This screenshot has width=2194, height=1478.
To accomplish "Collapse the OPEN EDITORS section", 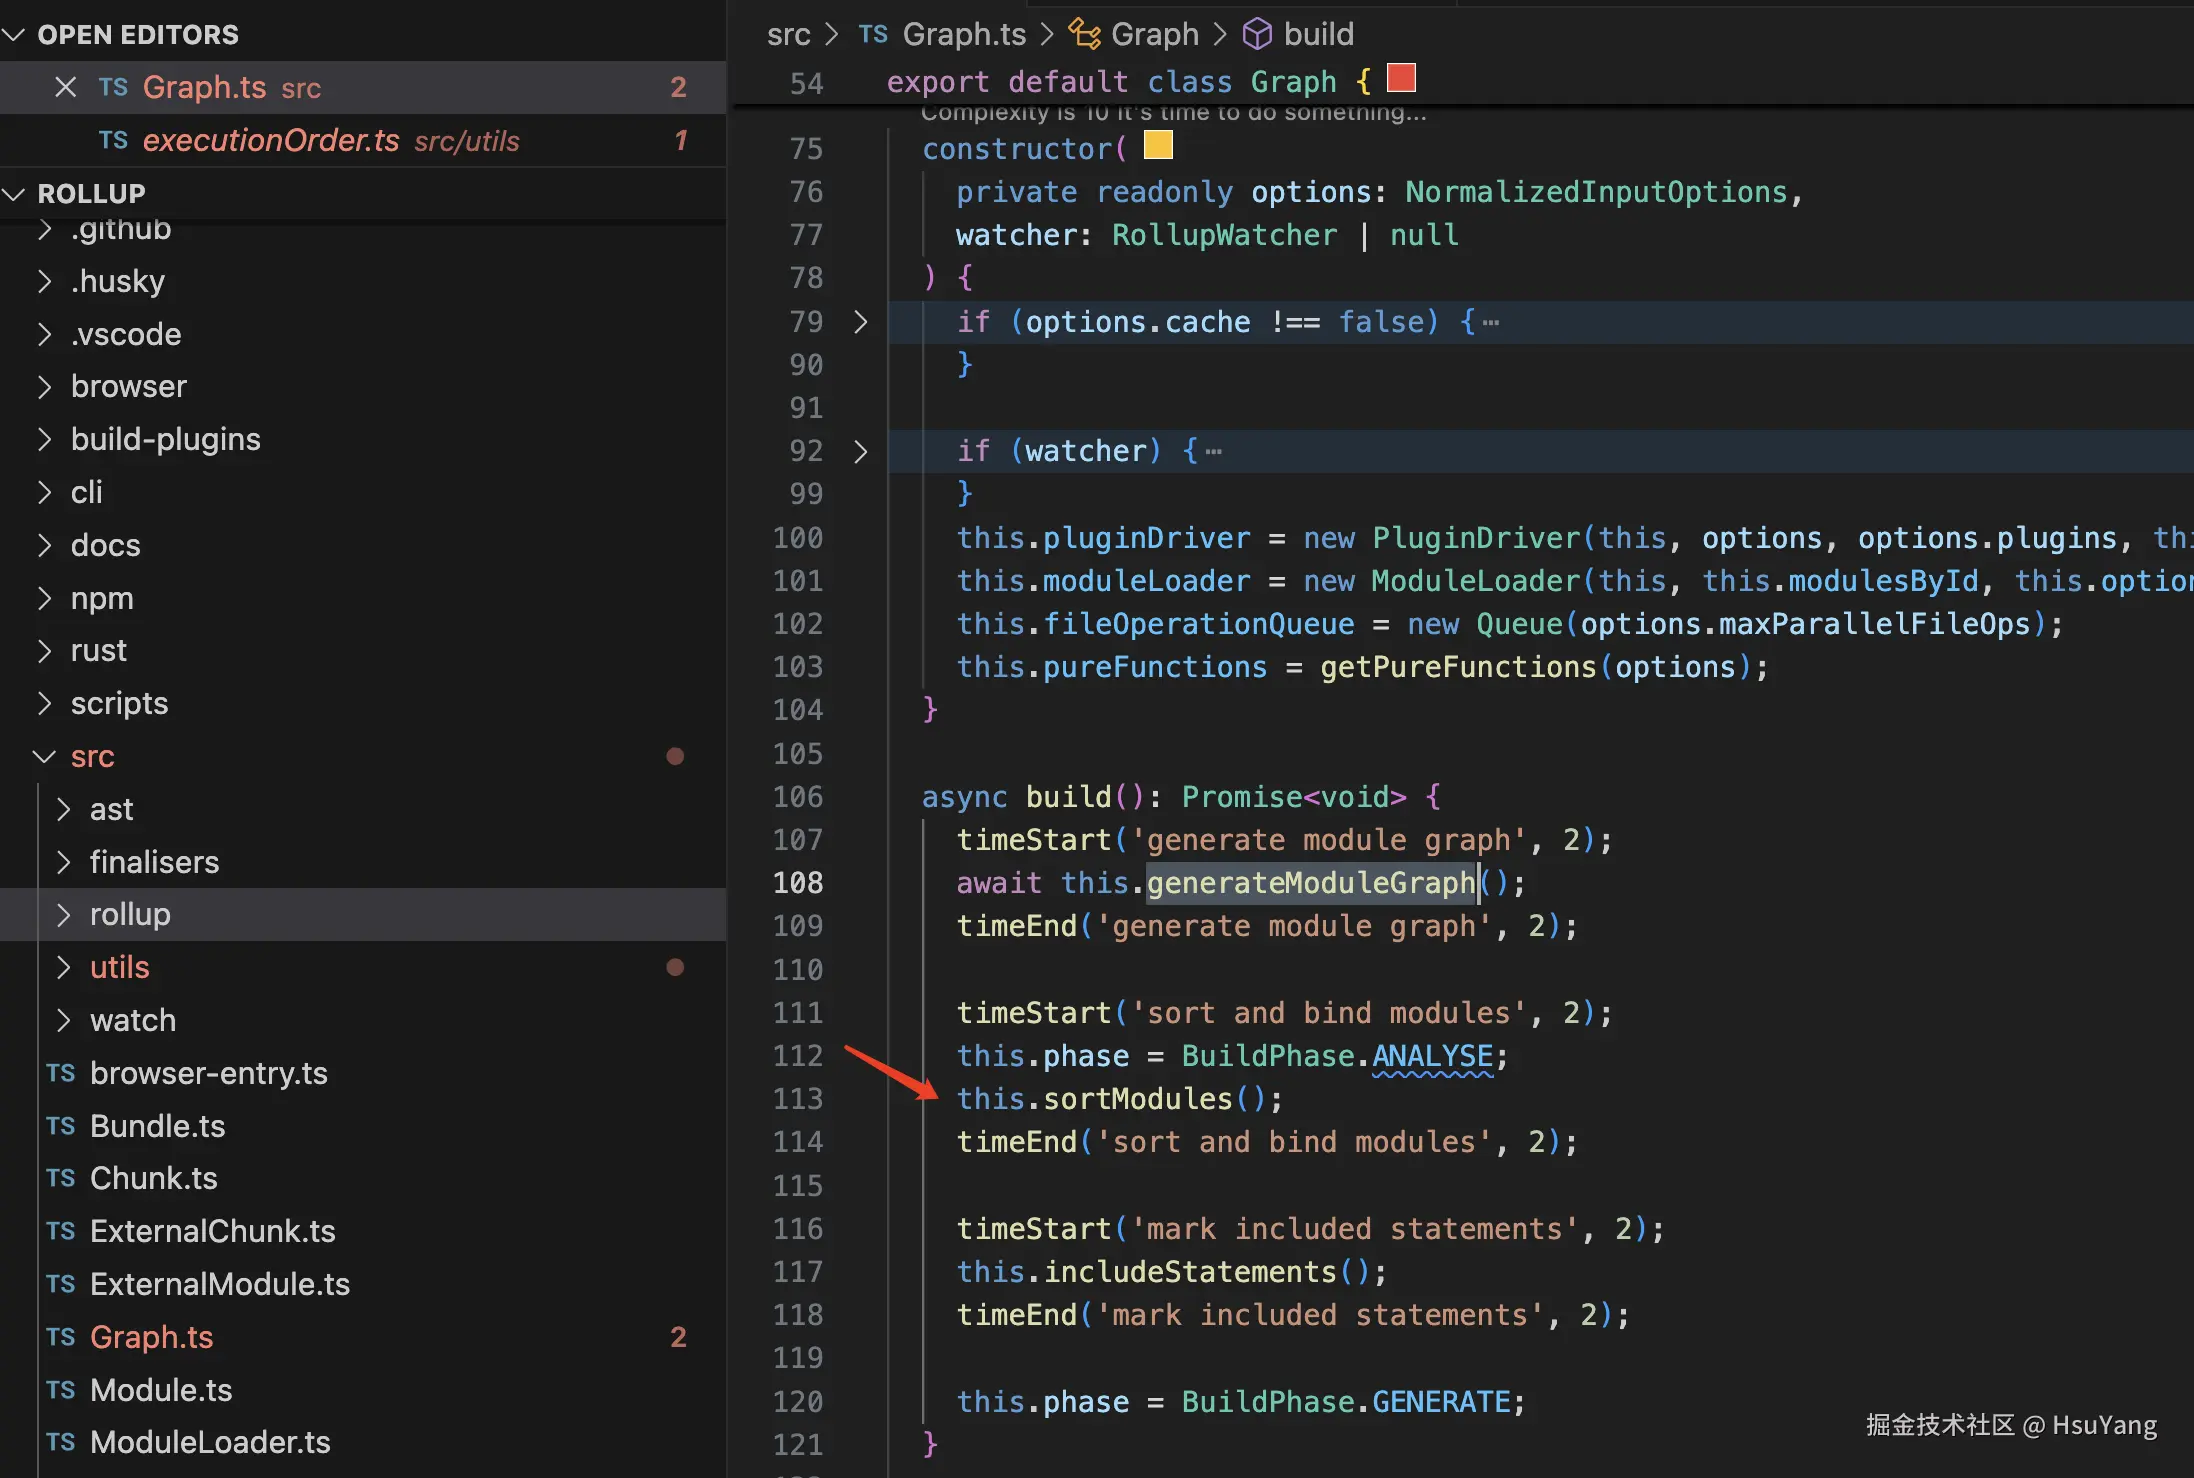I will (14, 34).
